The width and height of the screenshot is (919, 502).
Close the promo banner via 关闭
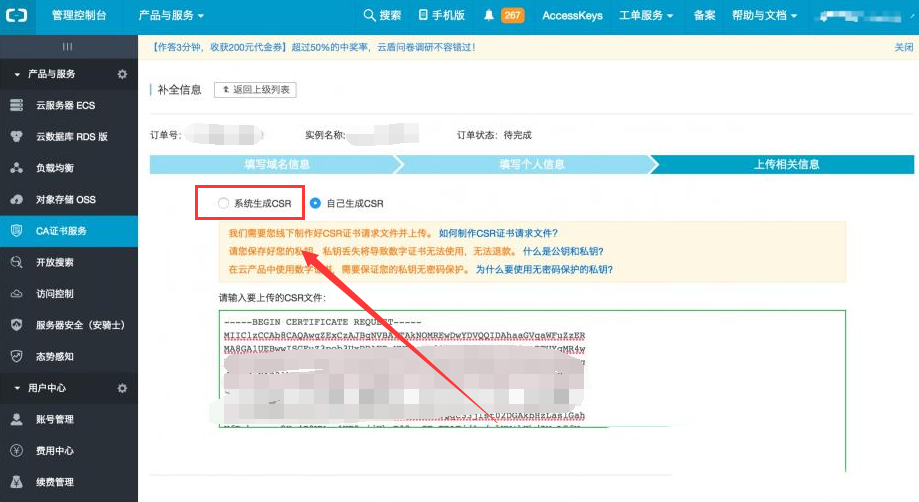pos(903,47)
